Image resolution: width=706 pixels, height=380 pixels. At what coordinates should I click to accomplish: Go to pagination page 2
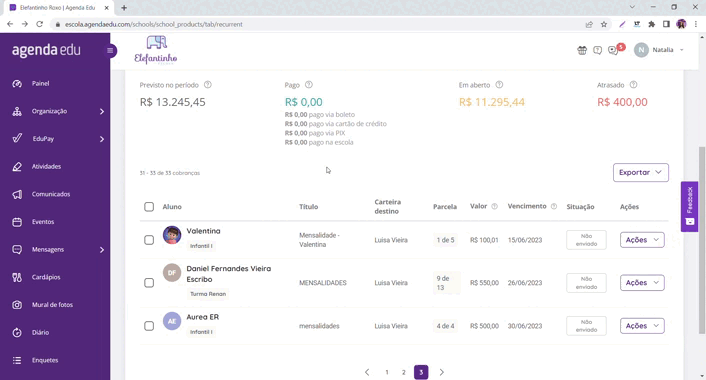(404, 372)
